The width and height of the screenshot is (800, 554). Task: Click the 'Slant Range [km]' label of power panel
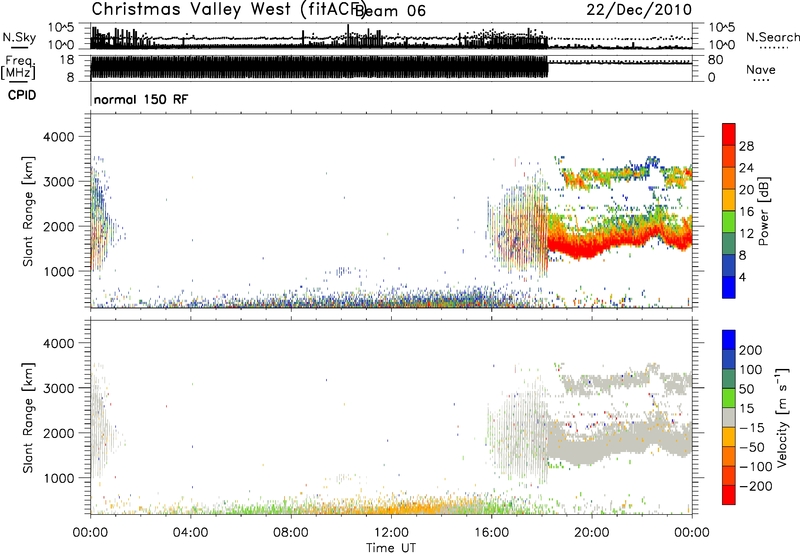(28, 211)
